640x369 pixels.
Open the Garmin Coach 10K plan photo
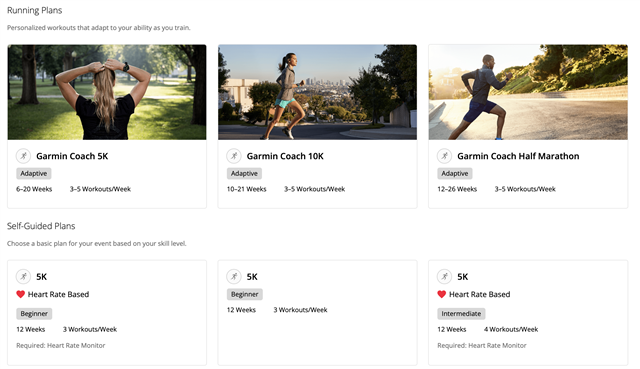(x=318, y=92)
